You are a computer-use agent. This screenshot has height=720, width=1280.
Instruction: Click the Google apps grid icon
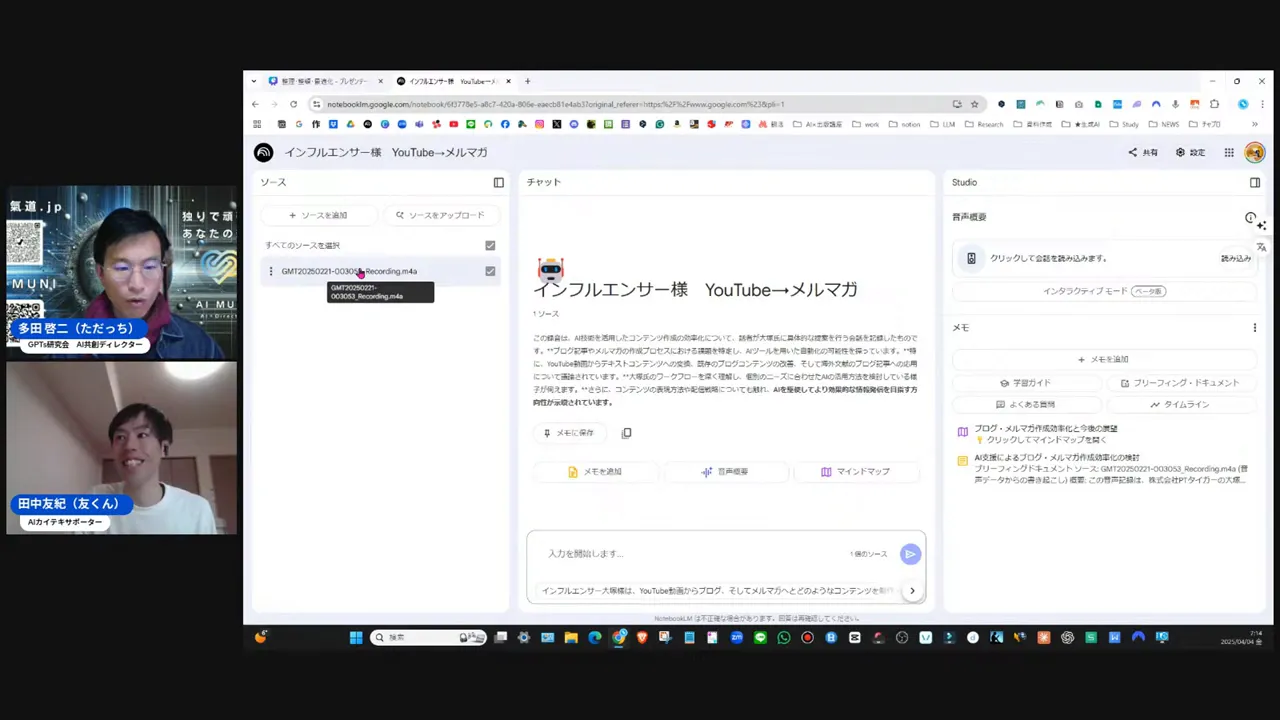(x=1229, y=152)
